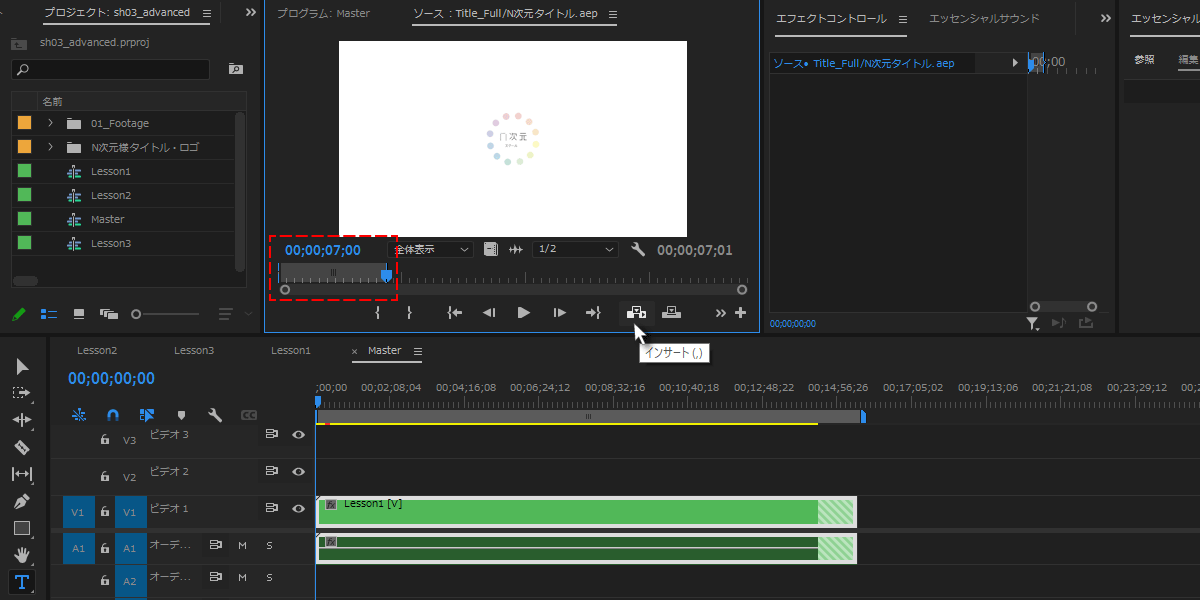This screenshot has height=600, width=1200.
Task: Toggle lock on V3 track
Action: pos(104,439)
